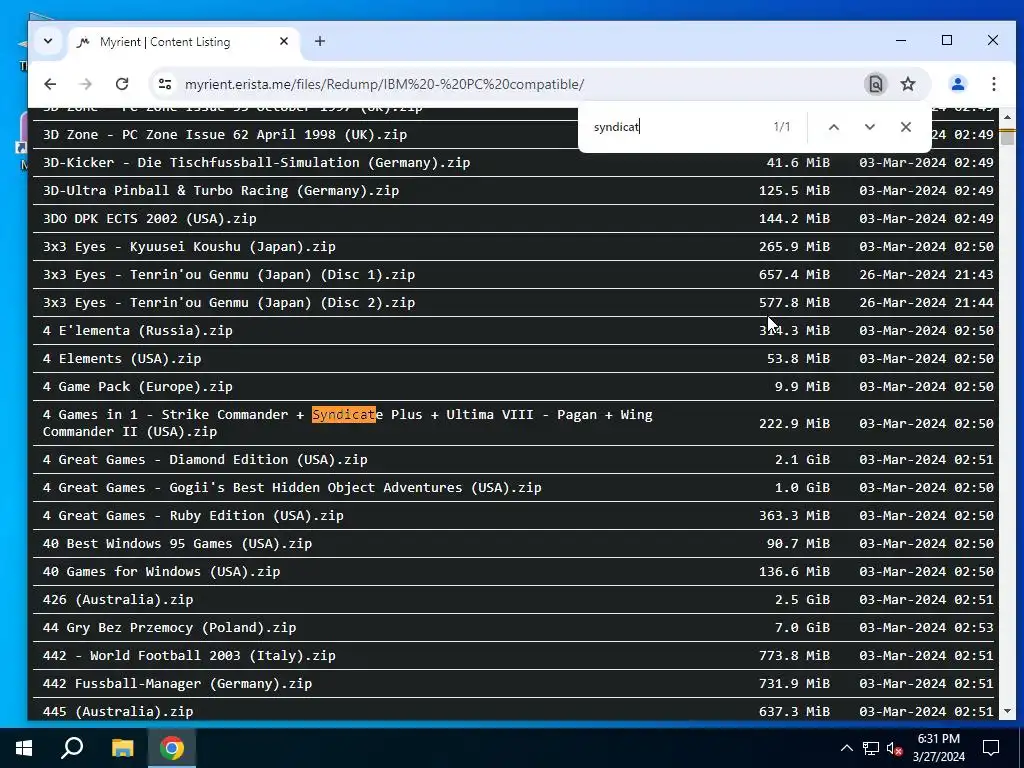Screen dimensions: 1024x768
Task: Download 4 Great Games - Diamond Edition
Action: point(205,460)
